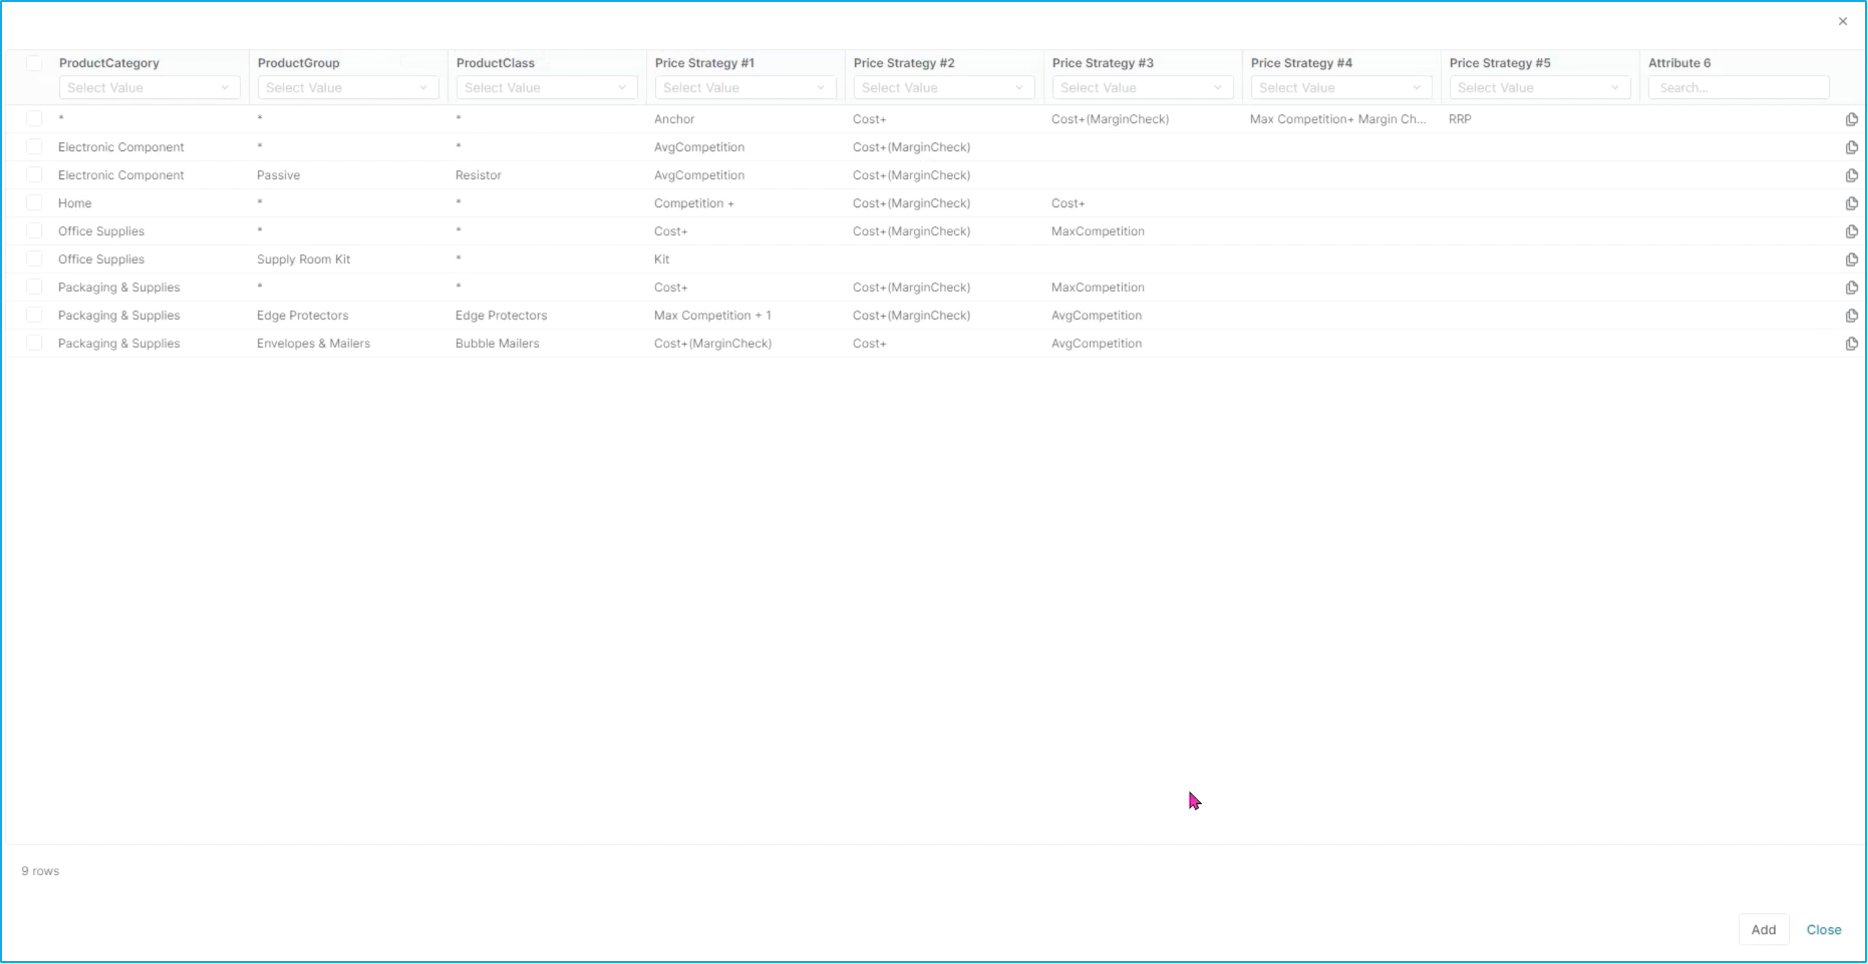The height and width of the screenshot is (964, 1868).
Task: Copy the Bubble Mailers row
Action: [1851, 343]
